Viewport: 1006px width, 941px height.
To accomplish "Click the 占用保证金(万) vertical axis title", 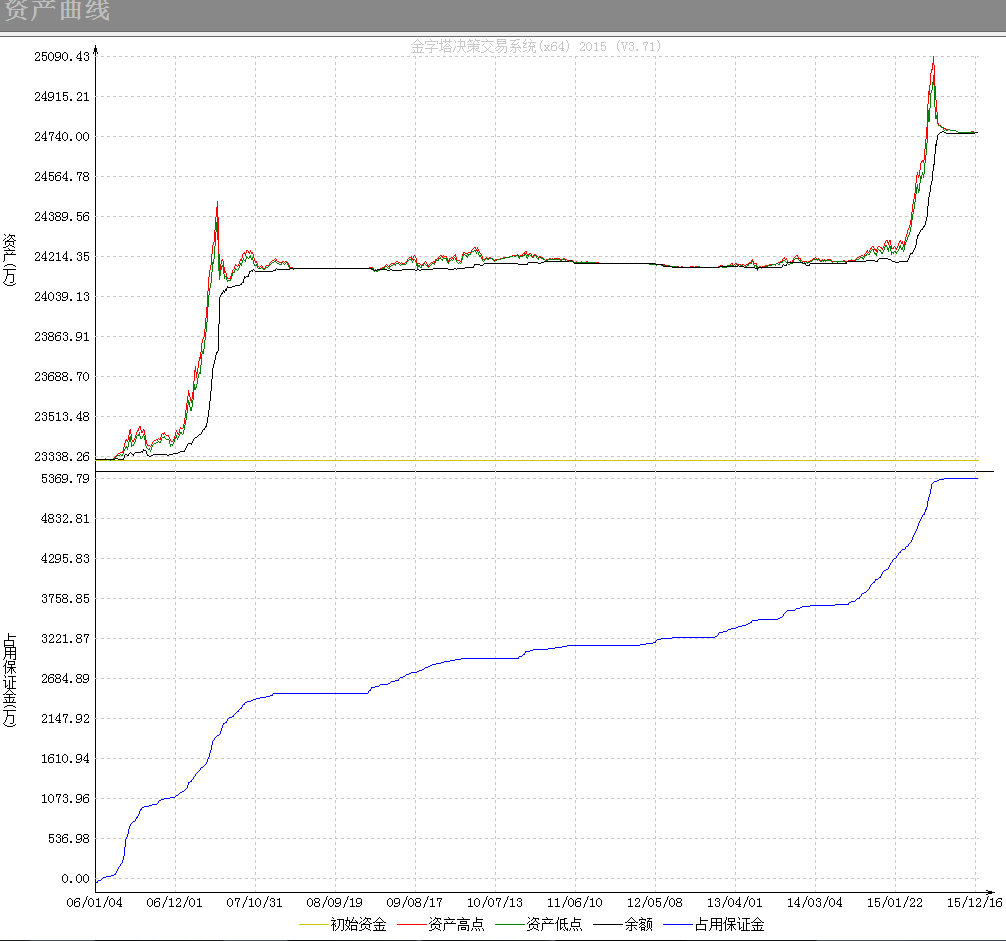I will click(x=9, y=680).
